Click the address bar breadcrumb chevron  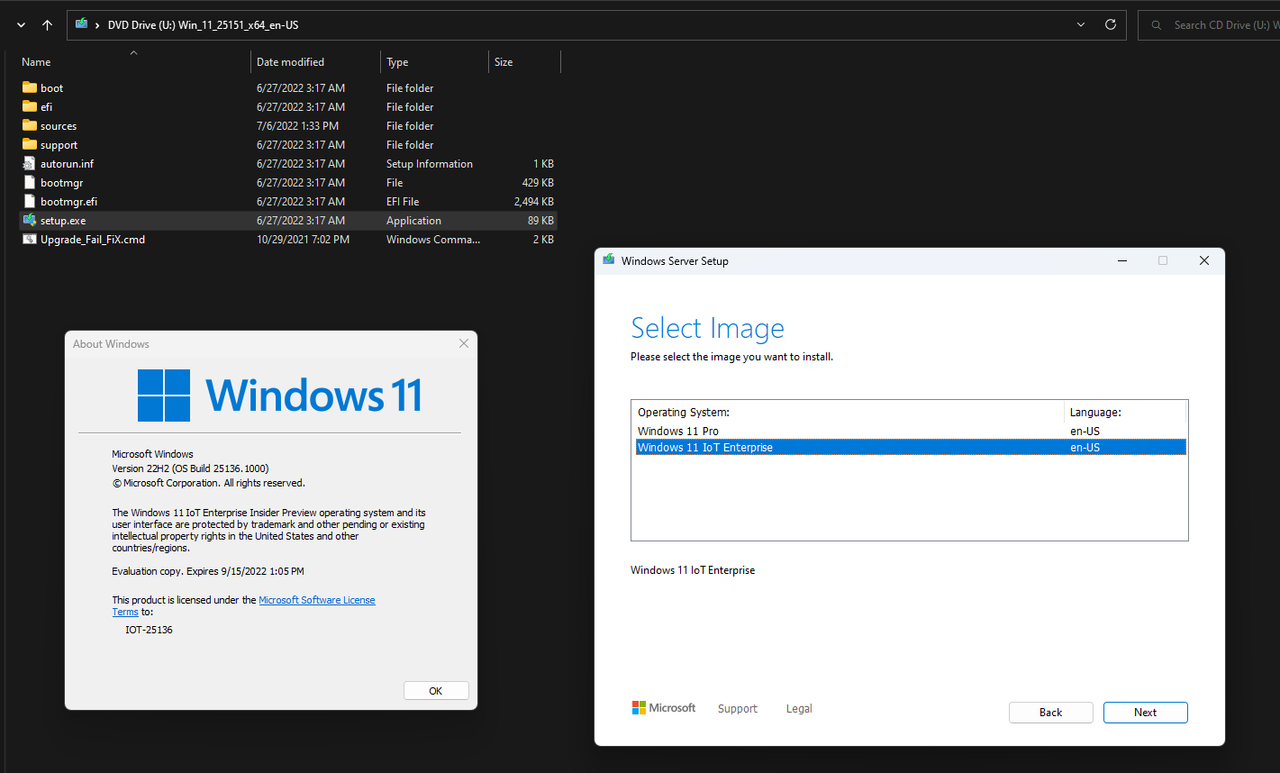pyautogui.click(x=98, y=25)
